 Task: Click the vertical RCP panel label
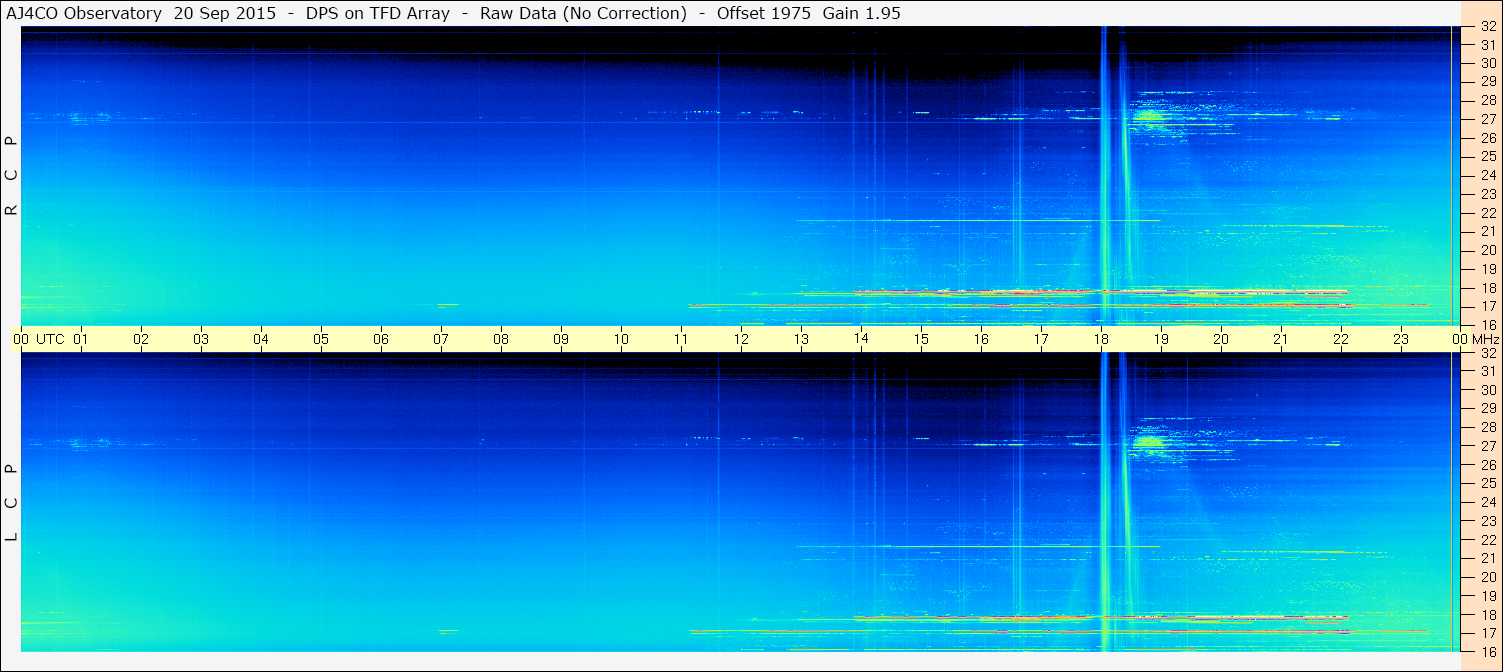pyautogui.click(x=11, y=176)
